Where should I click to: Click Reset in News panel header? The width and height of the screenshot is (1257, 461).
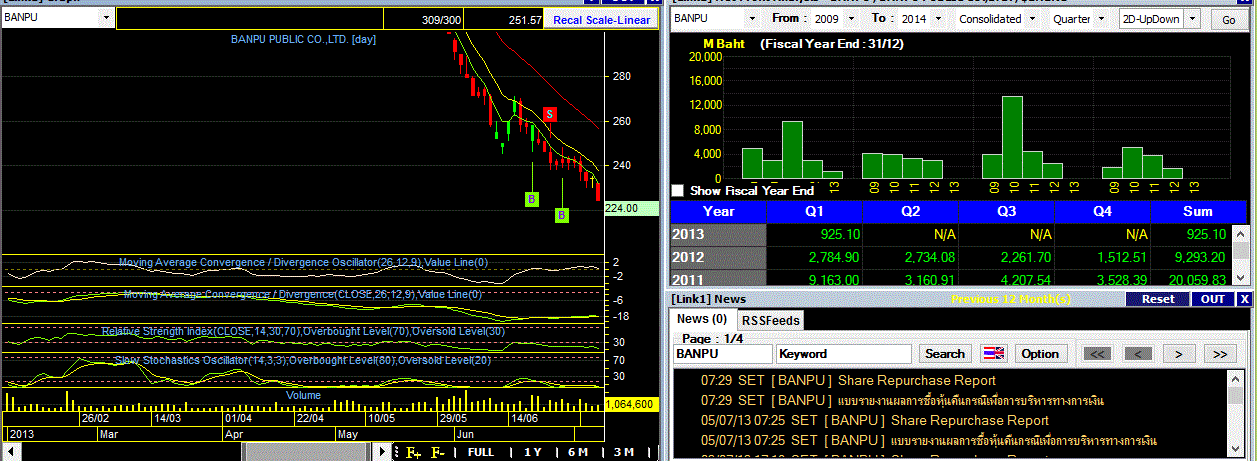pos(1158,299)
